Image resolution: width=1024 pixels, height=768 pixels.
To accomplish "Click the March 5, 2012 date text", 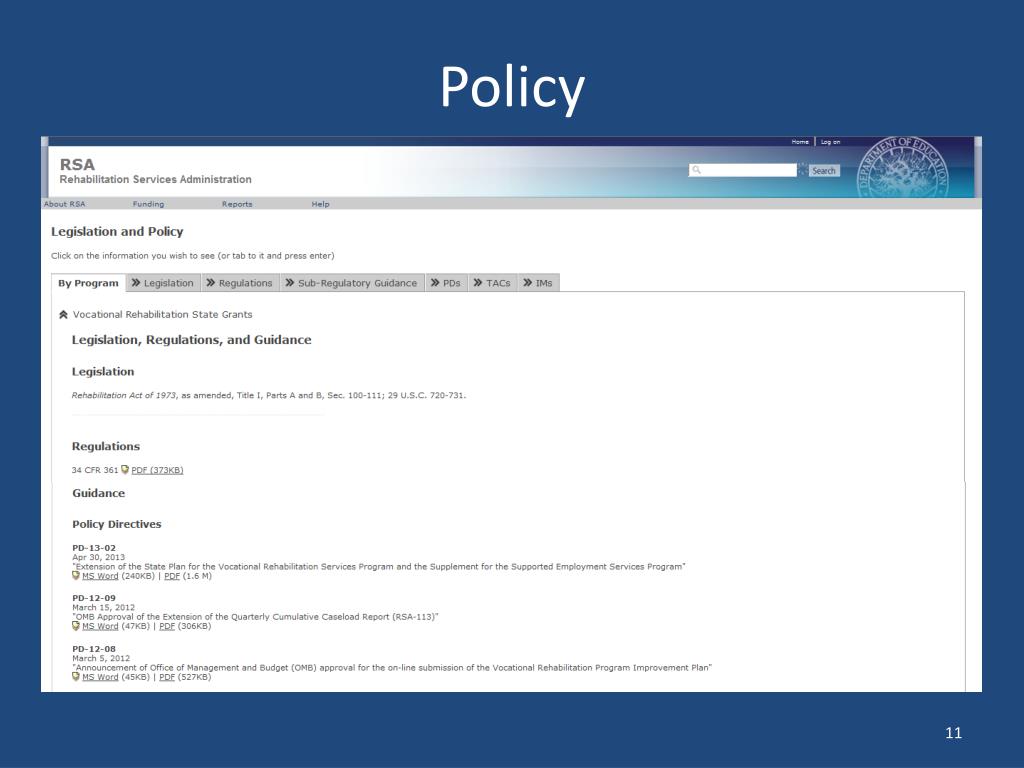I will pyautogui.click(x=101, y=658).
